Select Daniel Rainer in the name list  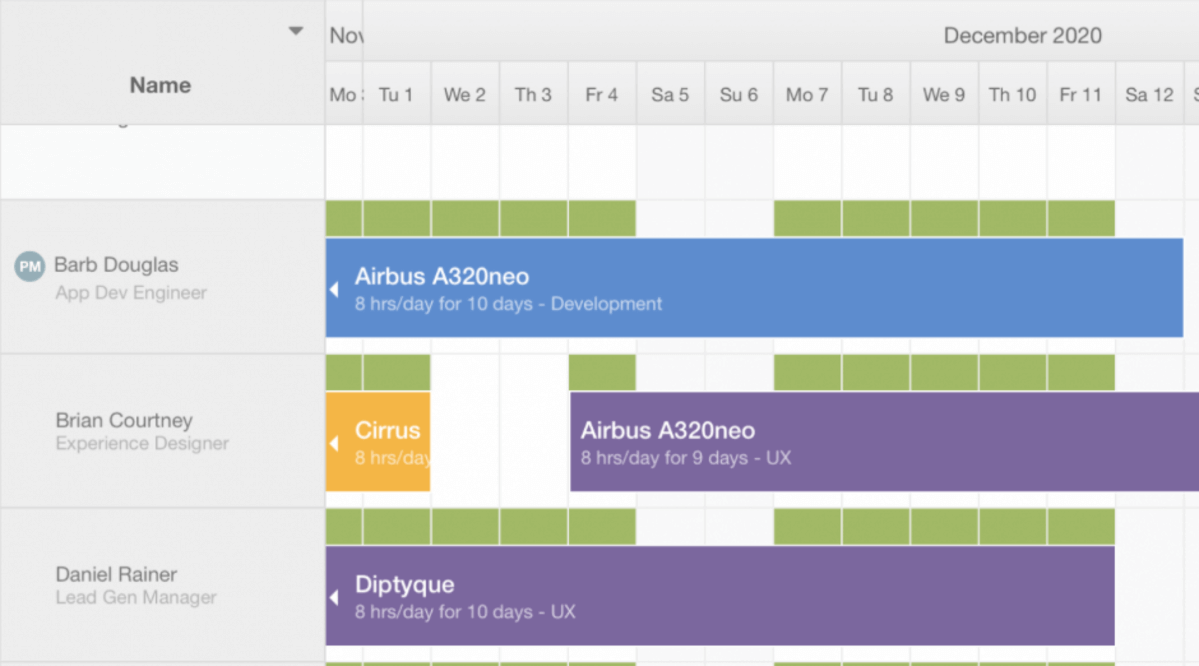(116, 574)
